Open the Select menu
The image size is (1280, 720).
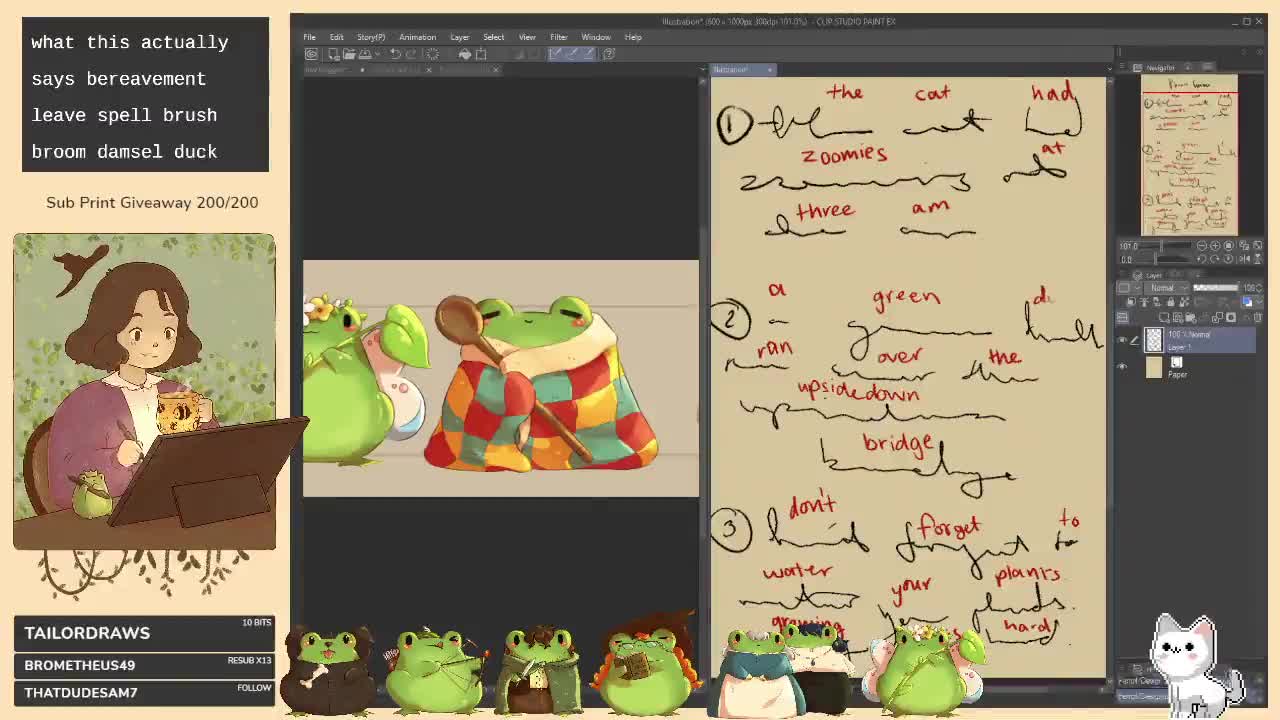click(x=494, y=37)
